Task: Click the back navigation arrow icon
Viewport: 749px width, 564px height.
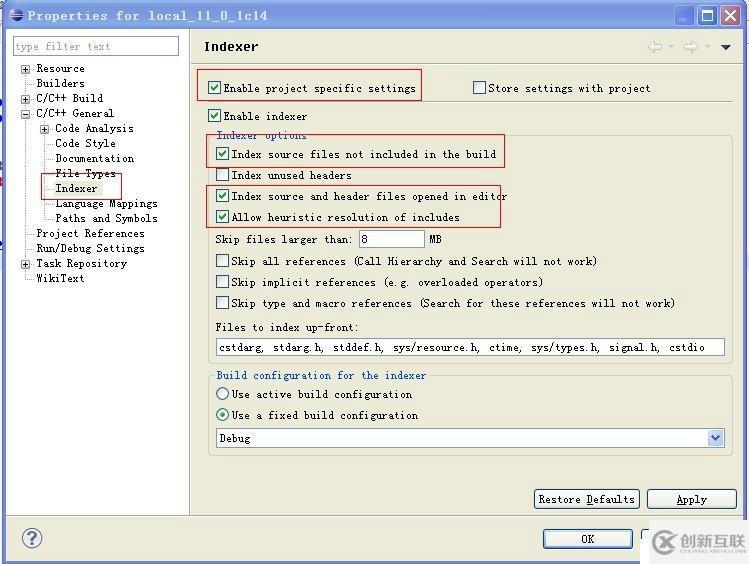Action: (x=655, y=46)
